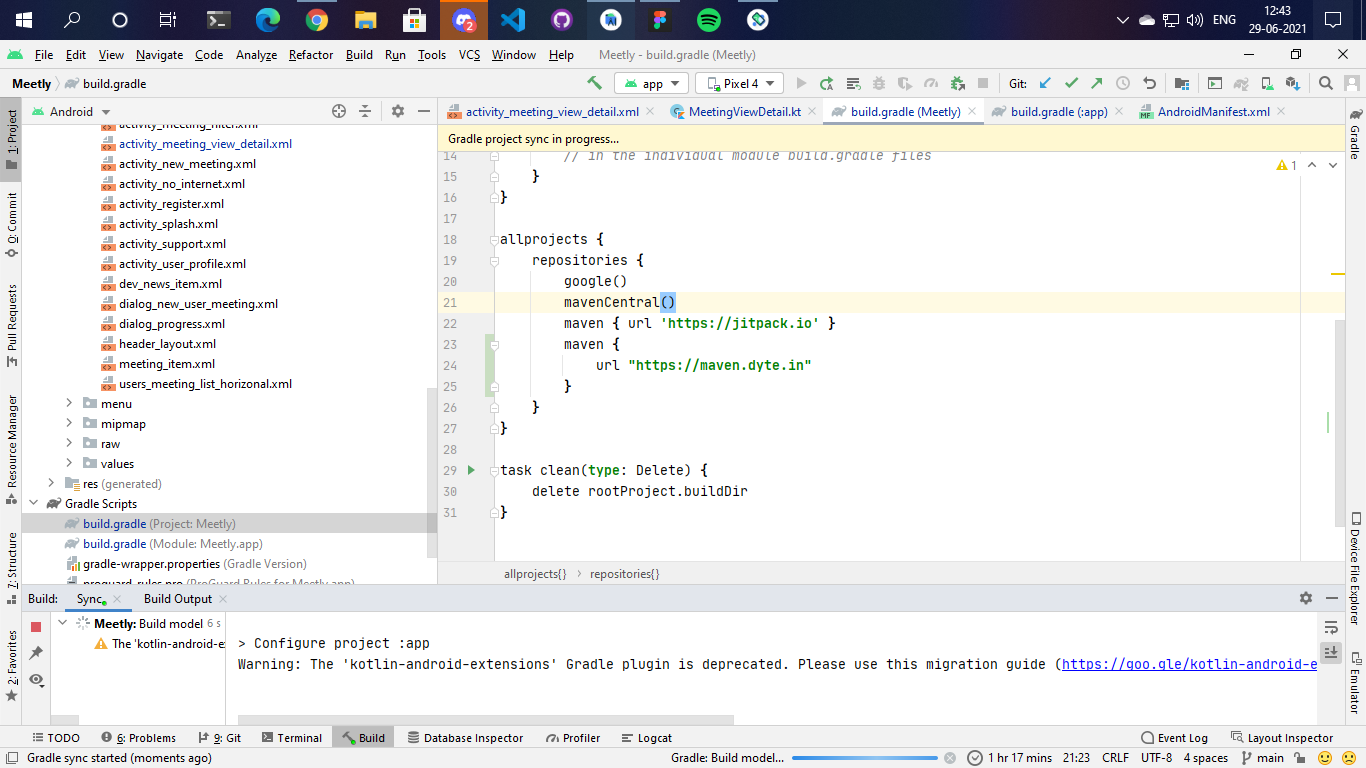Open the Android project view dropdown
This screenshot has height=768, width=1366.
[72, 112]
